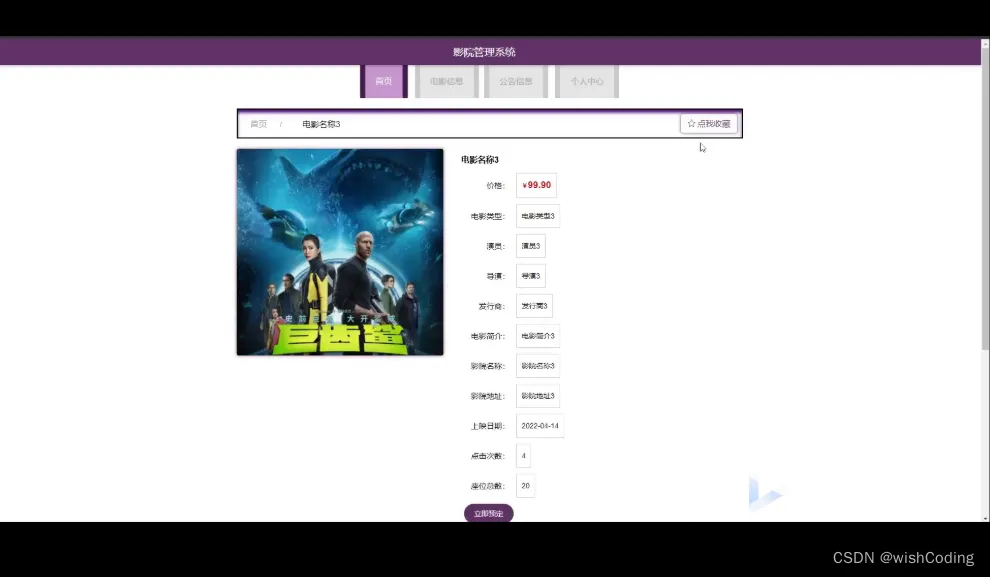Click the scrollbar down arrow
Image resolution: width=990 pixels, height=577 pixels.
[985, 518]
